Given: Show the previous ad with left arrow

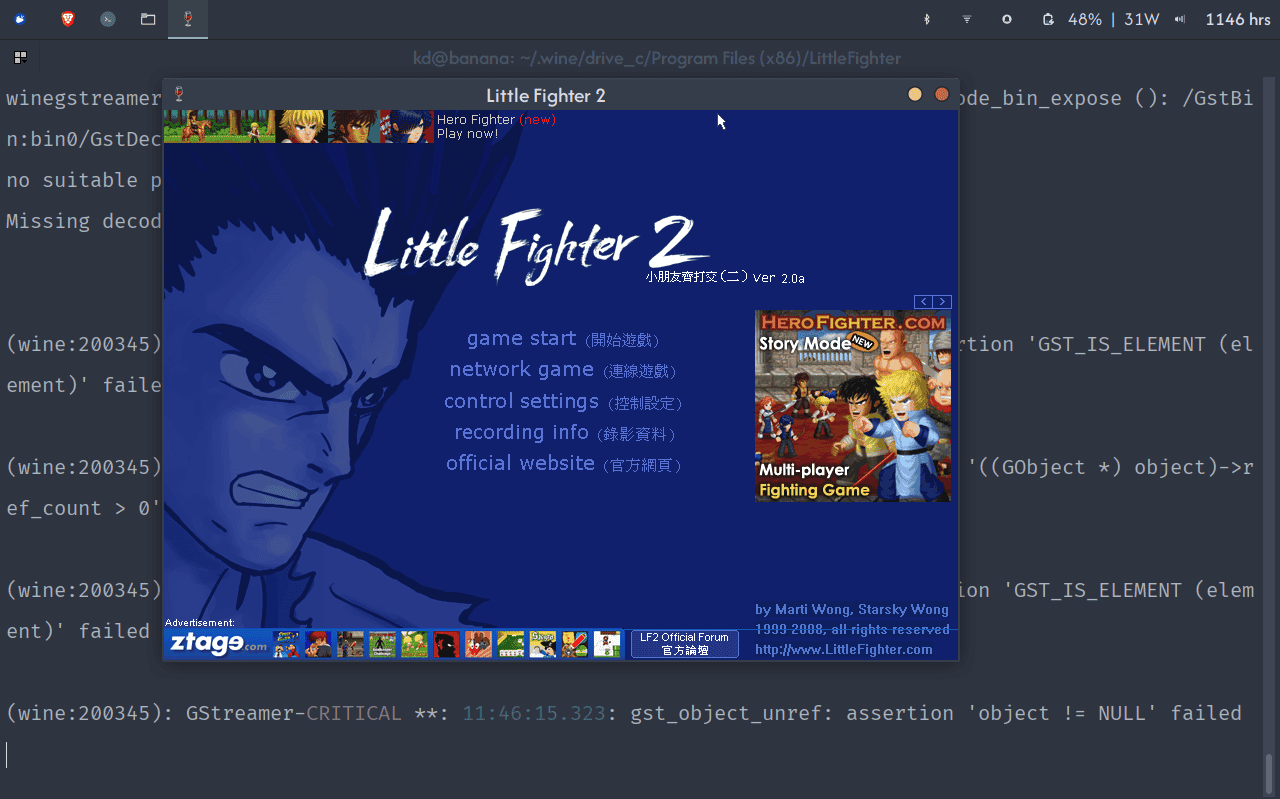Looking at the screenshot, I should tap(924, 302).
